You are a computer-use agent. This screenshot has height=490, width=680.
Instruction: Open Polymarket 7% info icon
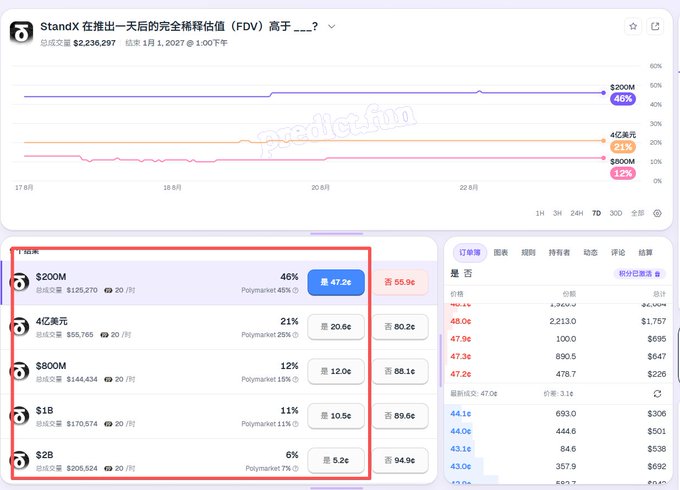pyautogui.click(x=295, y=468)
